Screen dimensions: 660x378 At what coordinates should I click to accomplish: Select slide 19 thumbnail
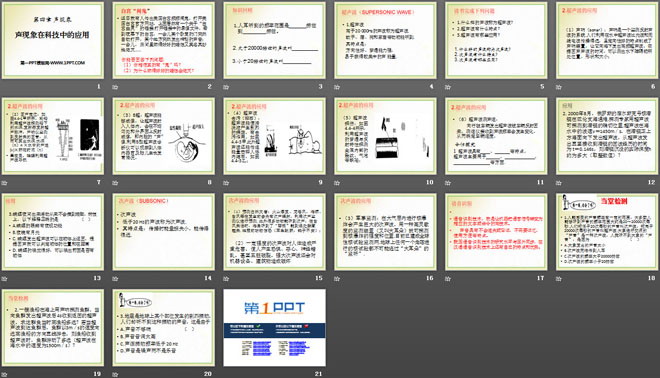(53, 327)
